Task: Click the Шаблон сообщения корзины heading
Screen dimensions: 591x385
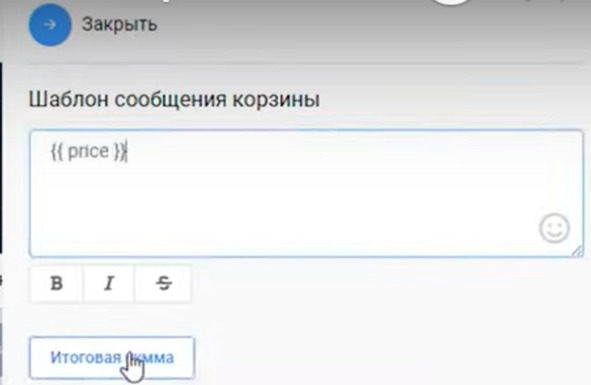Action: [x=174, y=100]
